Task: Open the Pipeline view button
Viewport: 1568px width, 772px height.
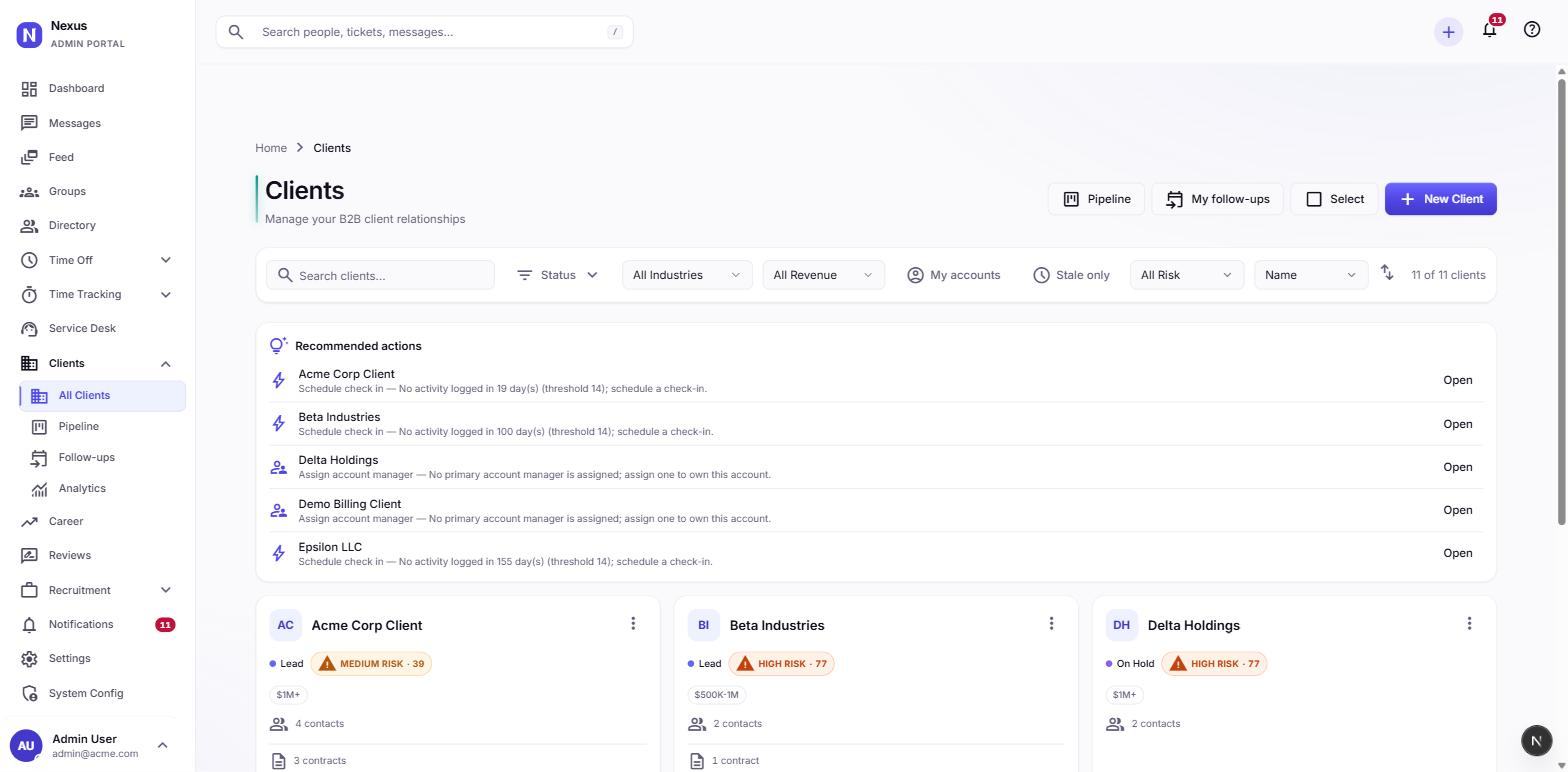Action: point(1096,199)
